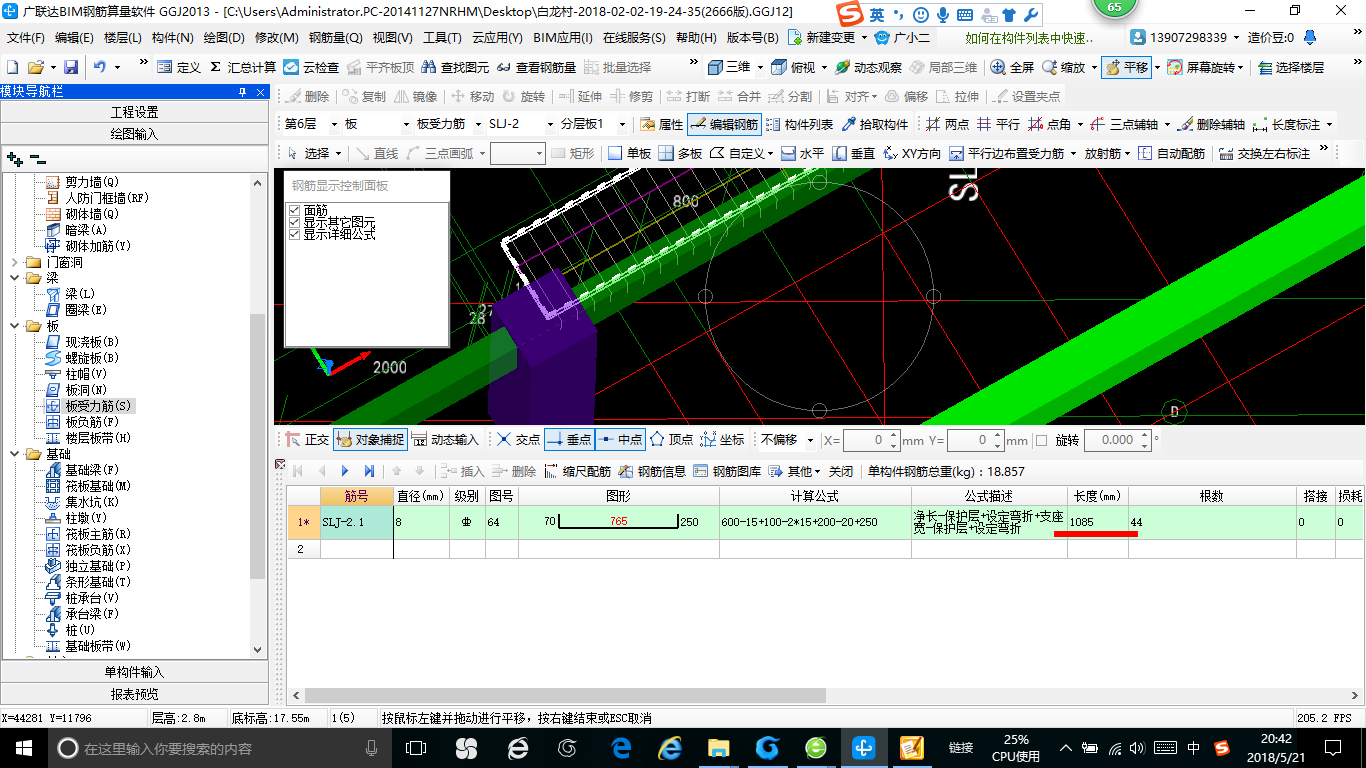
Task: Open the 钢筋量(Q) menu
Action: coord(336,38)
